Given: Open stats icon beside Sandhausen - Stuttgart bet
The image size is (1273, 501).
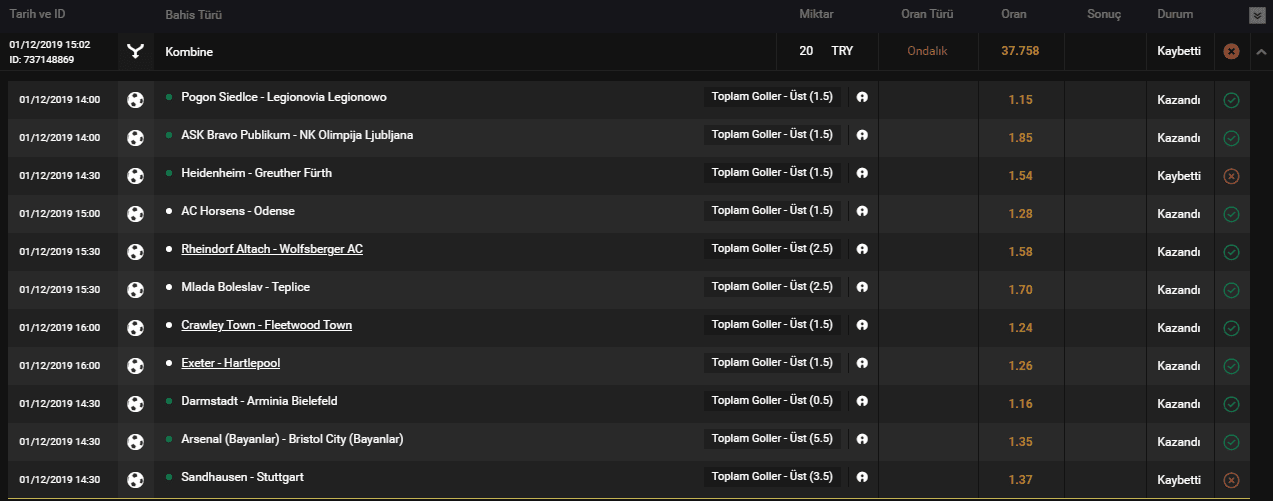Looking at the screenshot, I should point(861,478).
